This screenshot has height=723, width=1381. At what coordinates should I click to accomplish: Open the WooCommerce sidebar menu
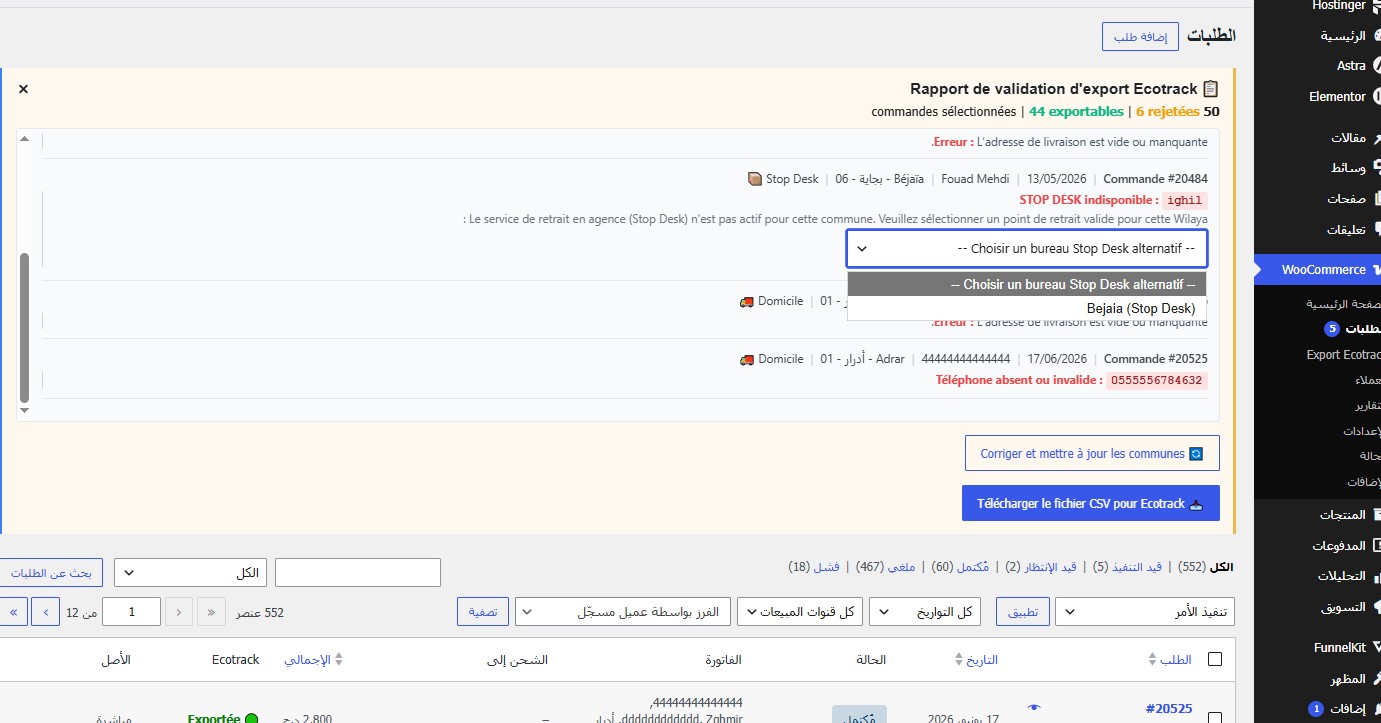tap(1318, 270)
